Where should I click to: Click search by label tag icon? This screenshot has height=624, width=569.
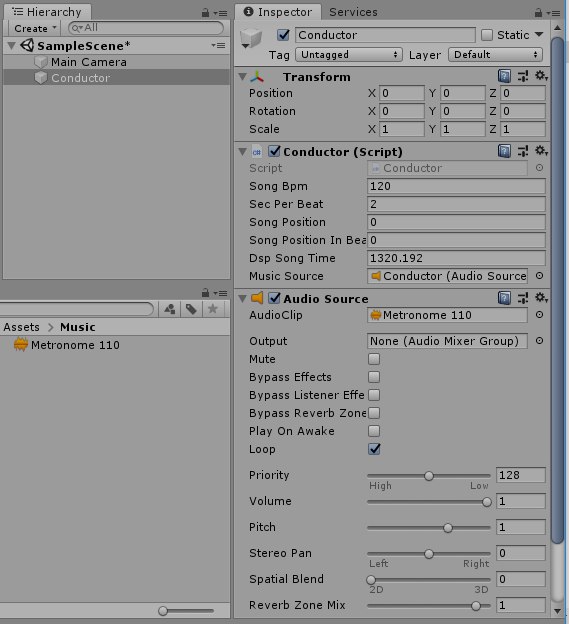tap(191, 309)
